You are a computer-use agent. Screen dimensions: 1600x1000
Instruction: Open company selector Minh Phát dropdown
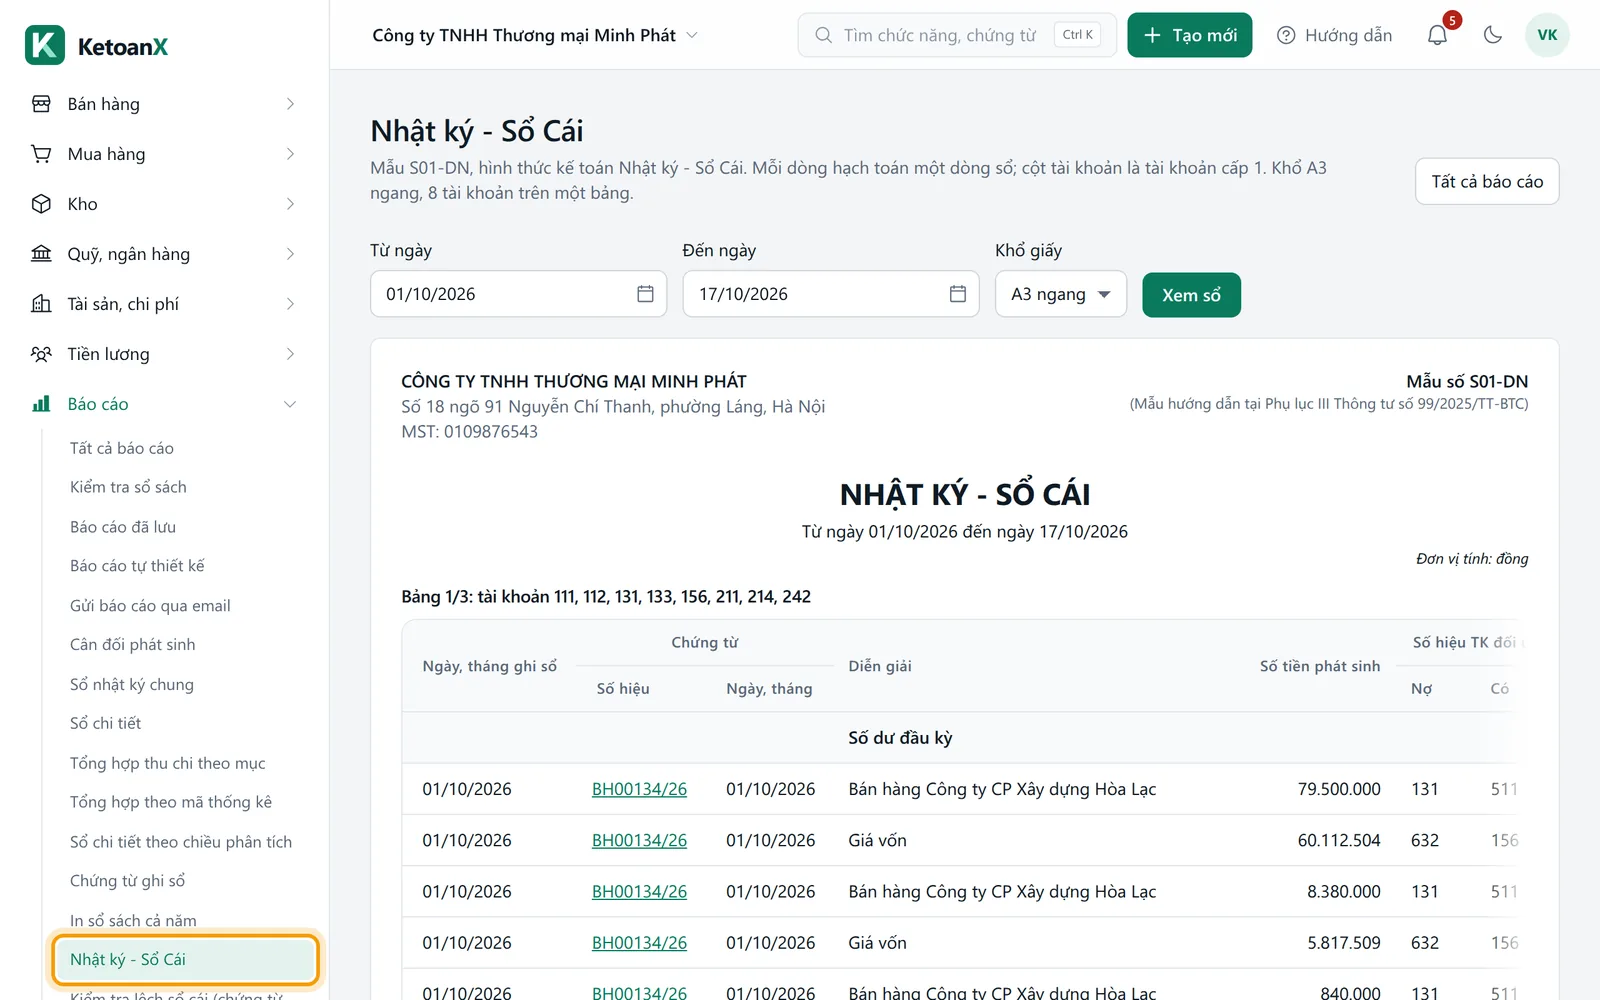534,35
